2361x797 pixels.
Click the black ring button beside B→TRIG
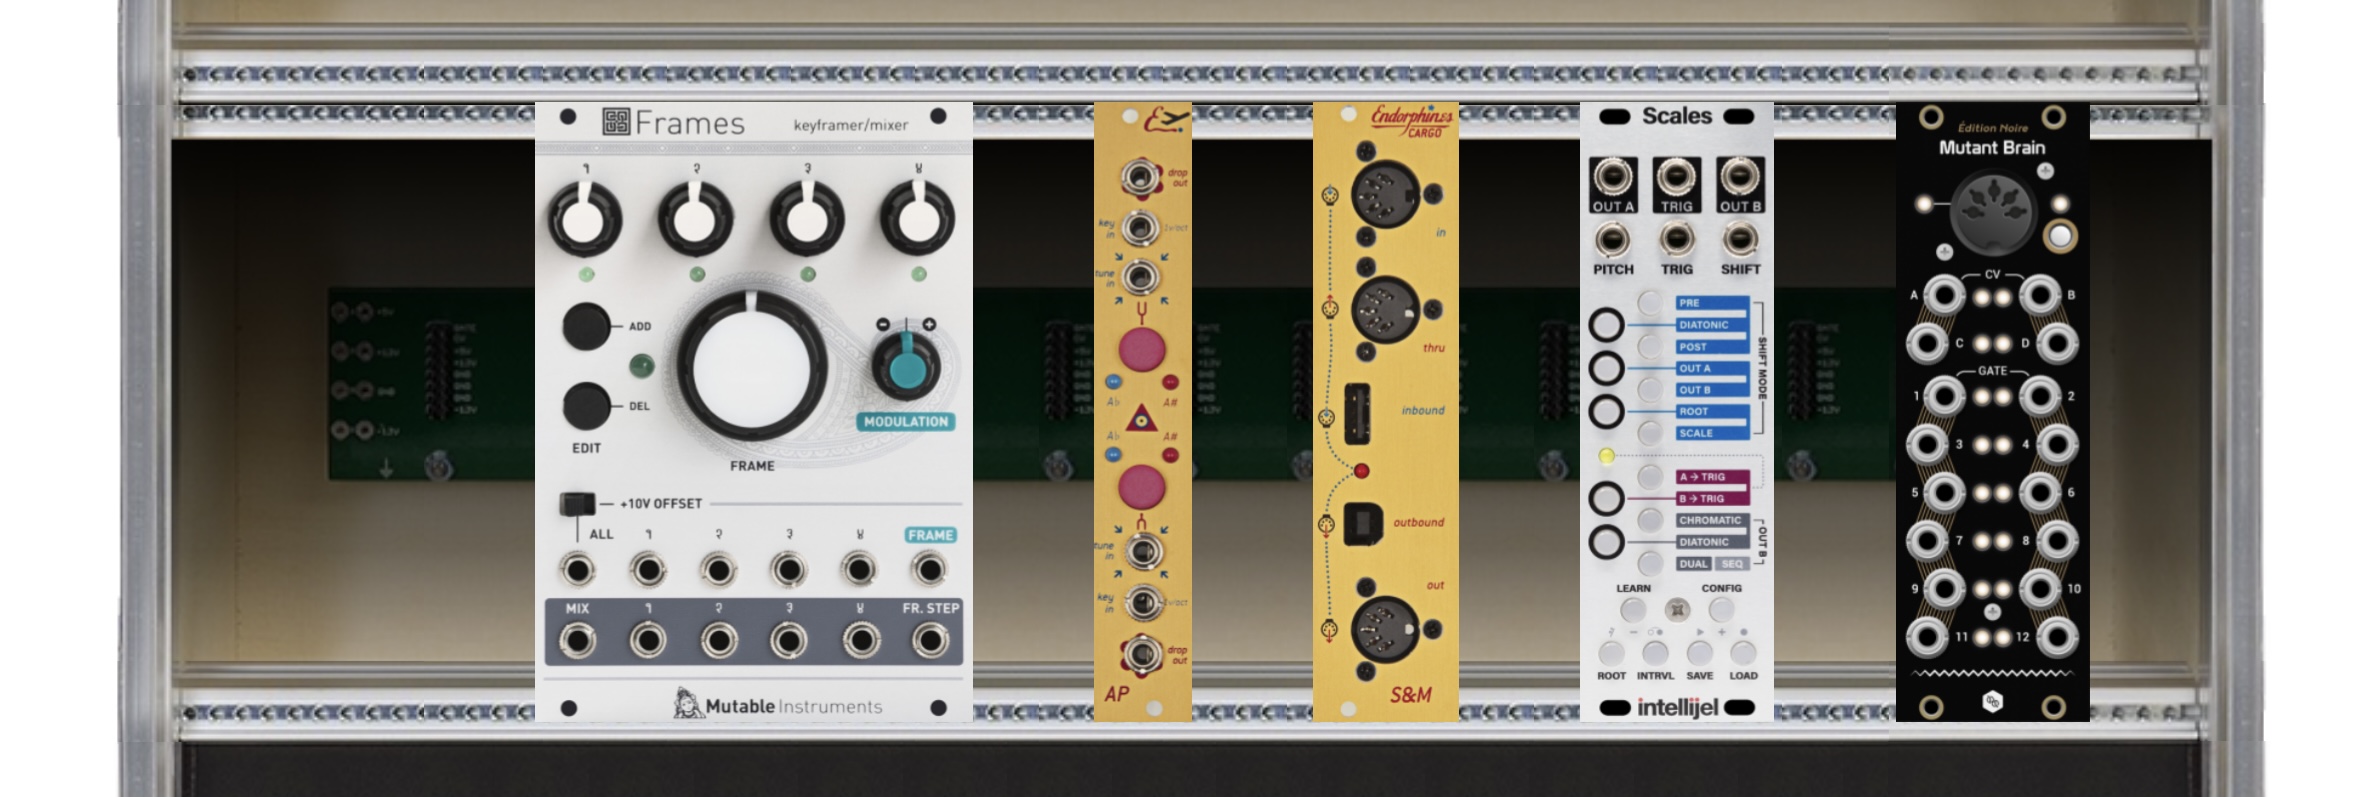point(1606,498)
